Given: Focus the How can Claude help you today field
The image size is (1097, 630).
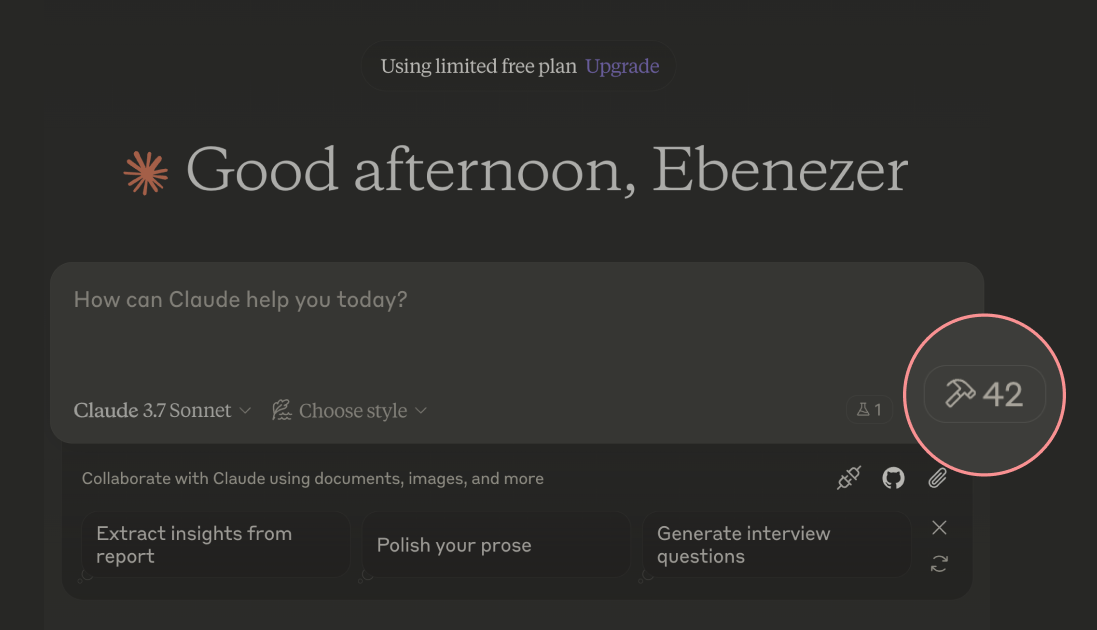Looking at the screenshot, I should click(x=517, y=329).
